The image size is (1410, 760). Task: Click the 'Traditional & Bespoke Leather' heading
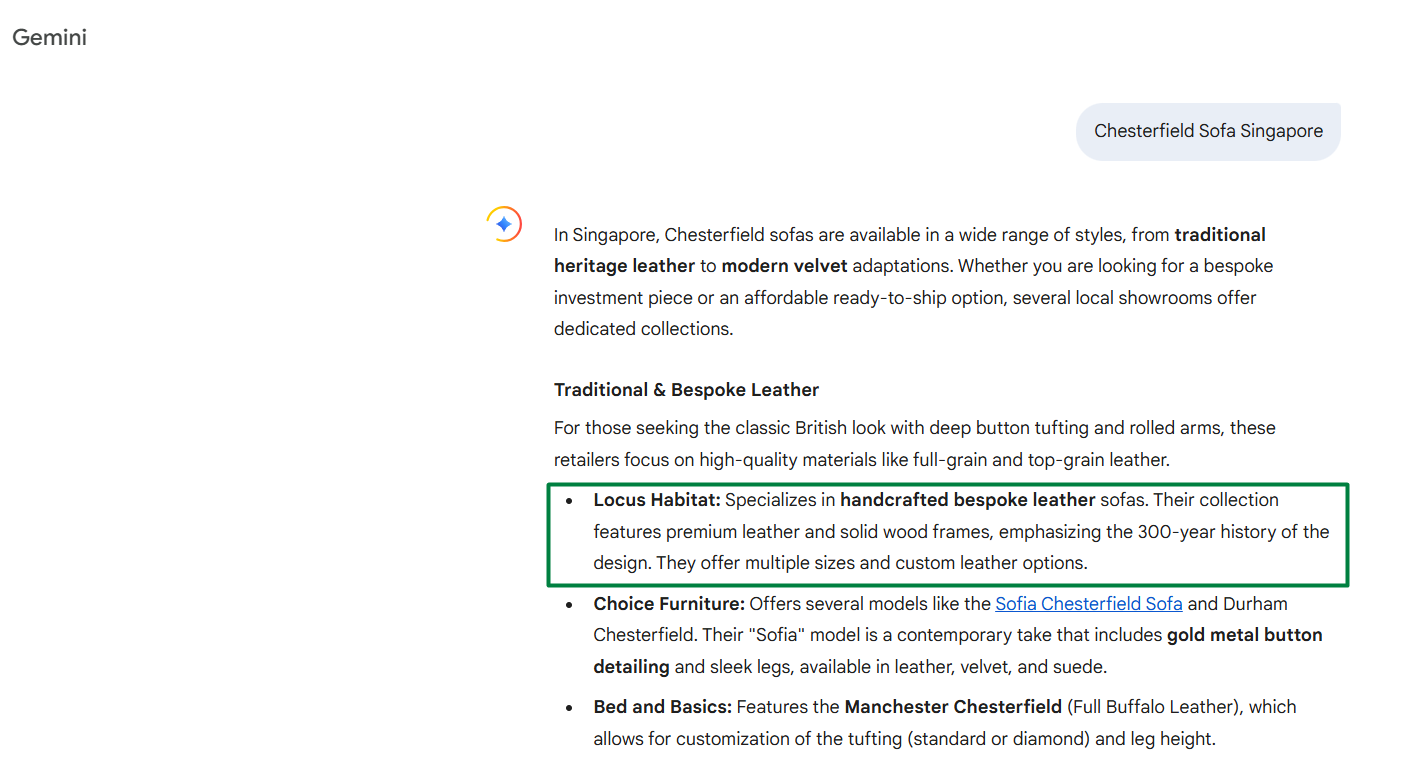point(686,390)
